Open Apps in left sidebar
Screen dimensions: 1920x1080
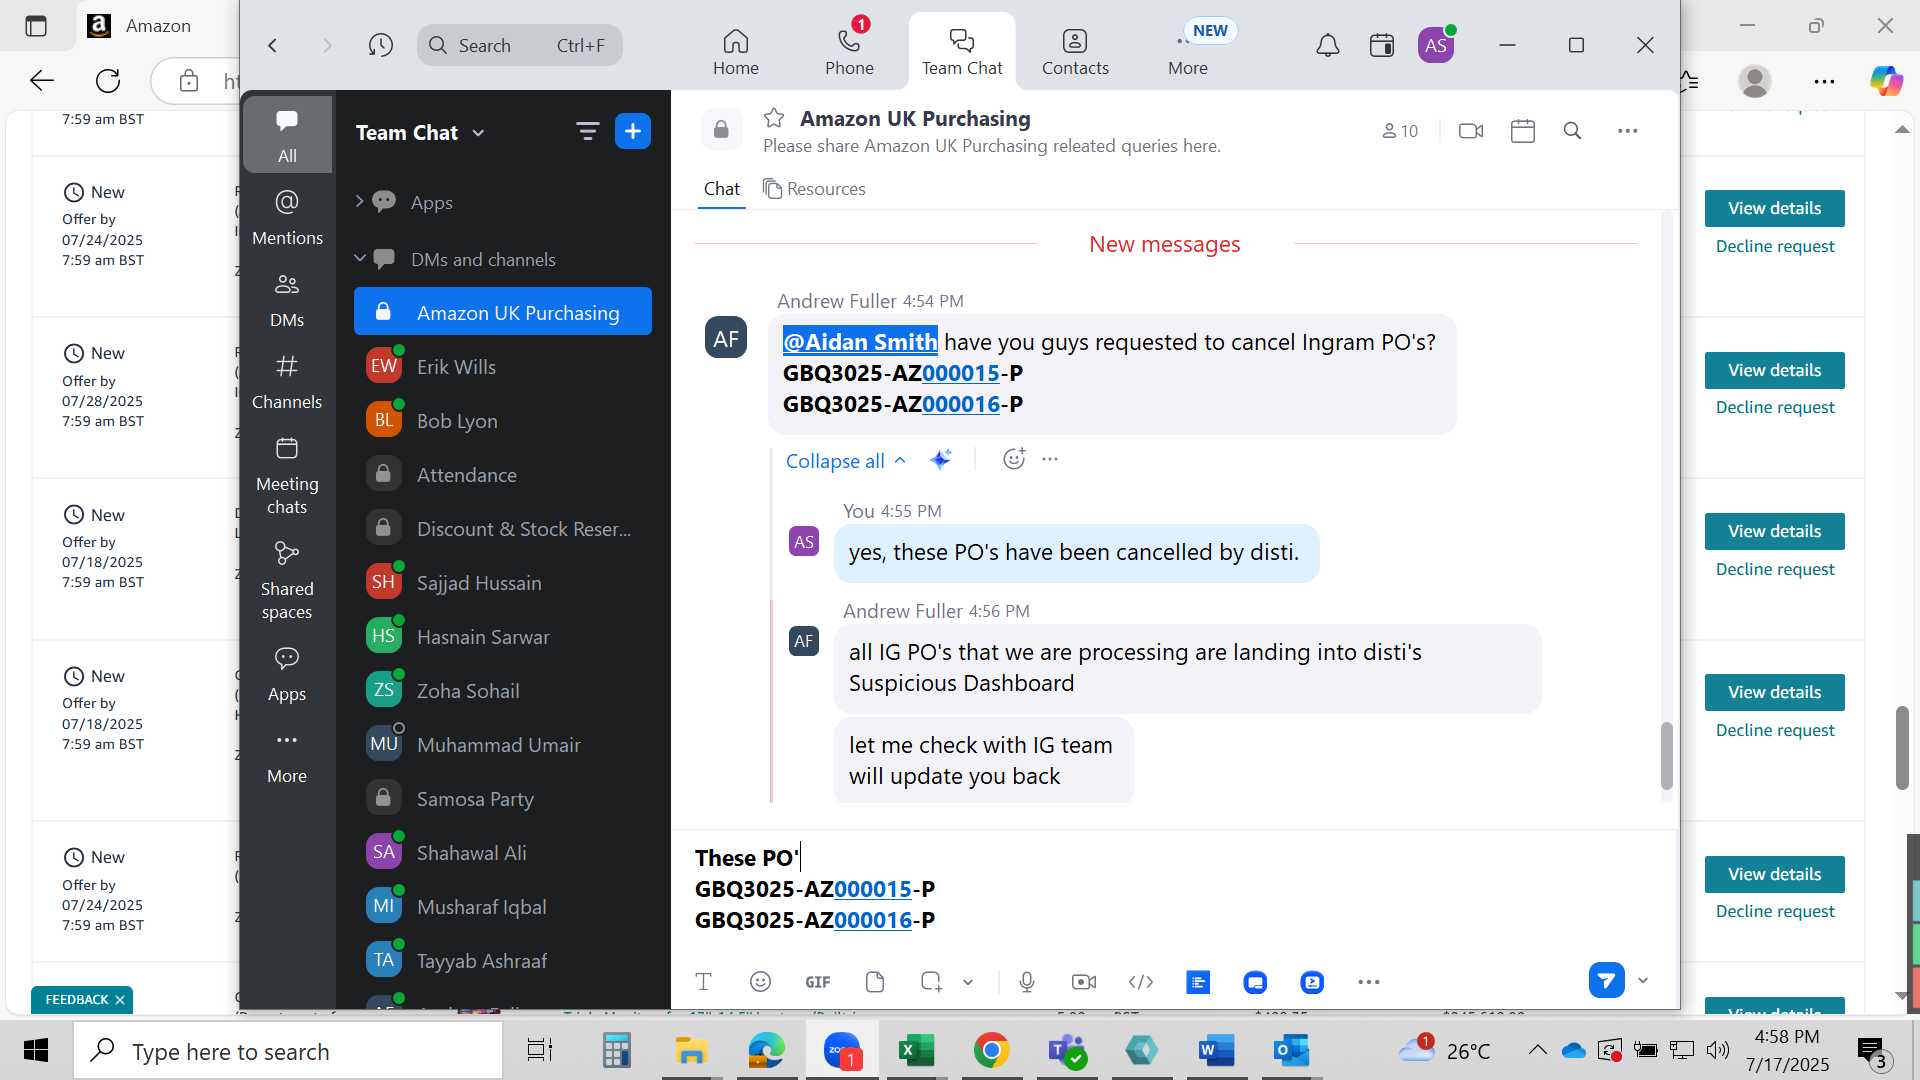[287, 673]
